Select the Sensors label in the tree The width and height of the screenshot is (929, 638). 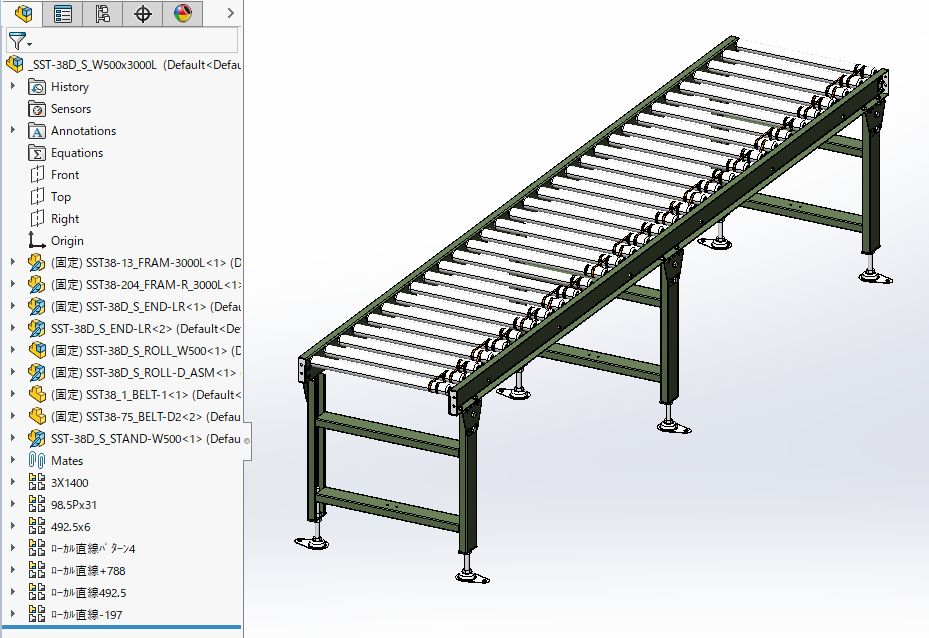[71, 108]
